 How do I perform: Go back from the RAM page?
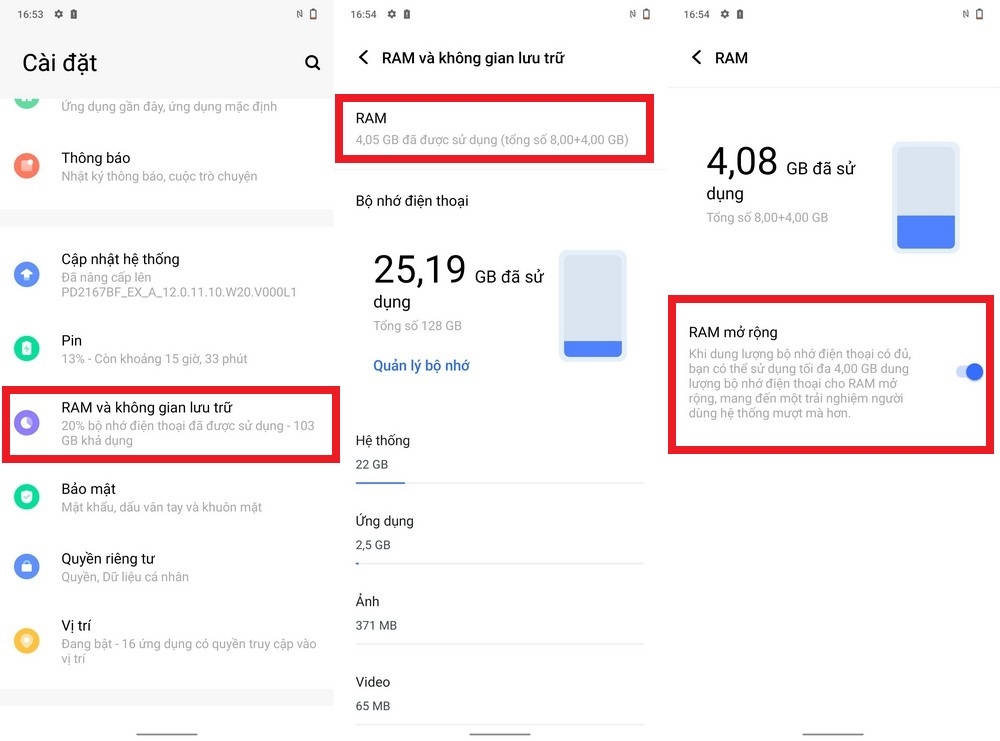pos(696,57)
